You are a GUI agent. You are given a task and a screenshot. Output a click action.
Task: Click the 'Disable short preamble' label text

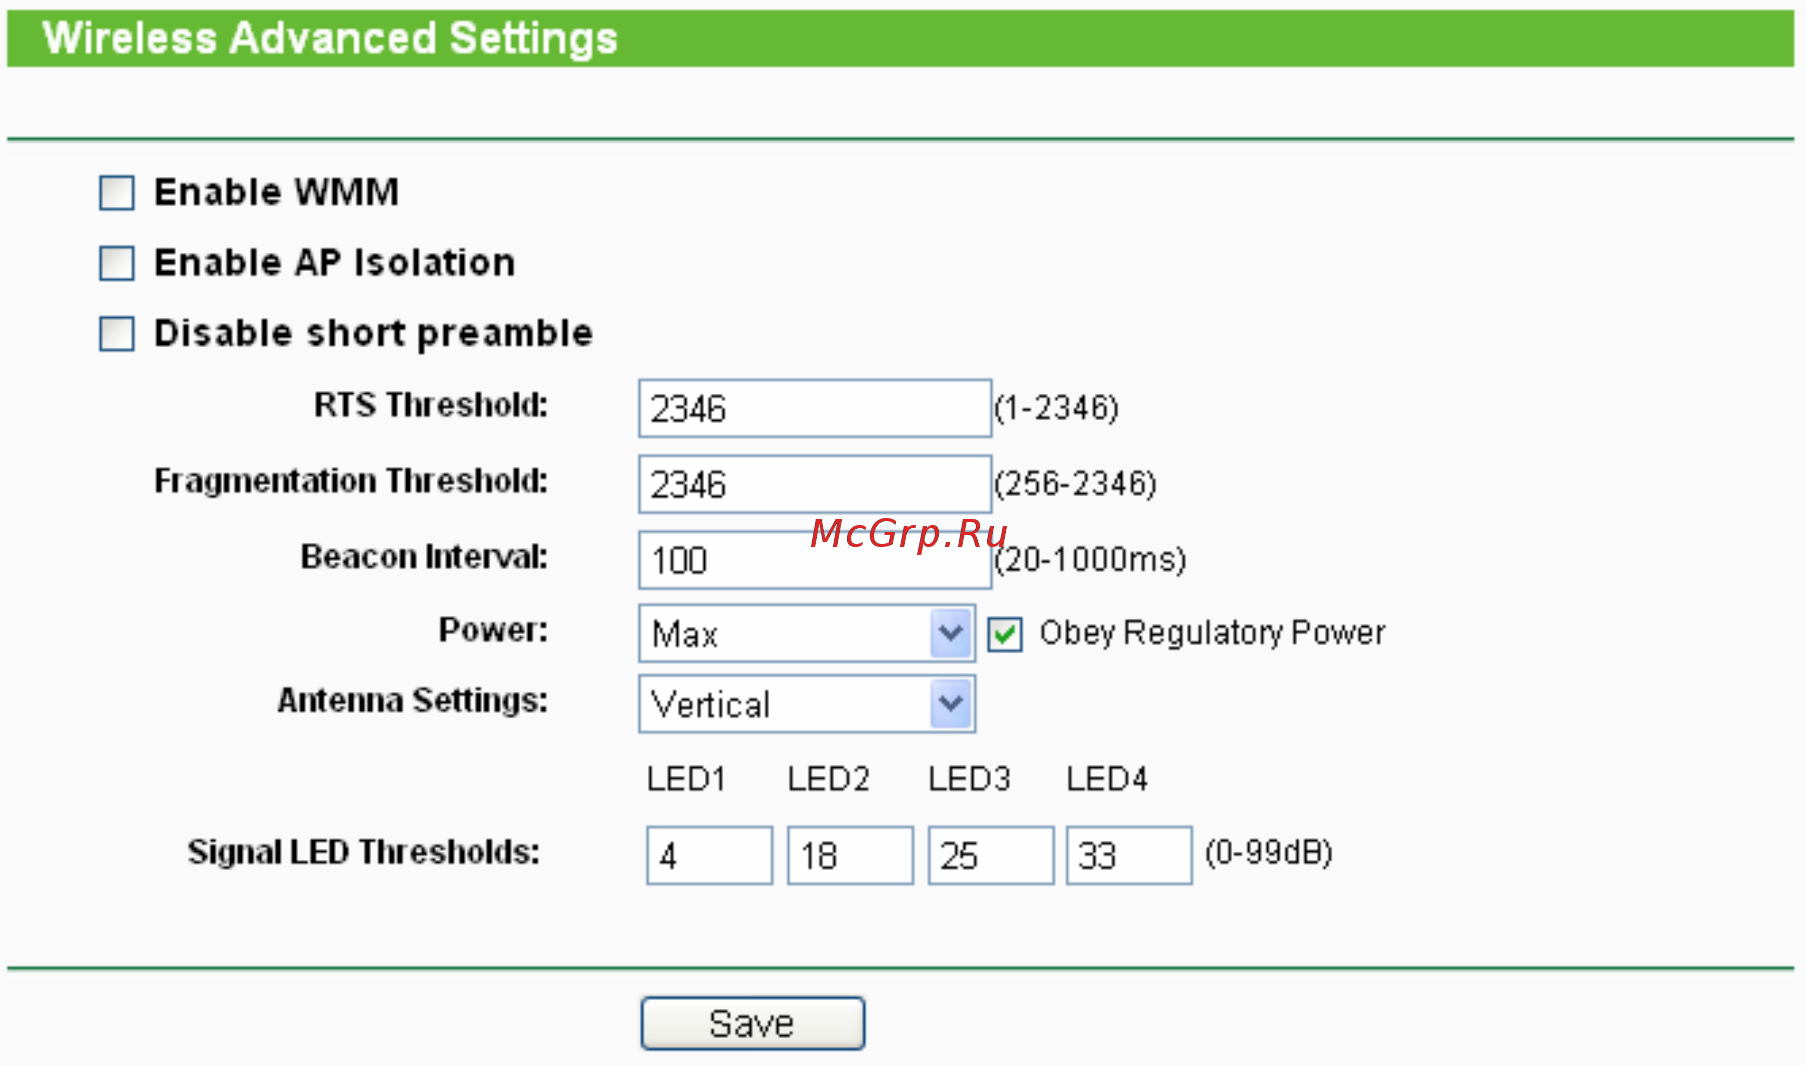374,334
